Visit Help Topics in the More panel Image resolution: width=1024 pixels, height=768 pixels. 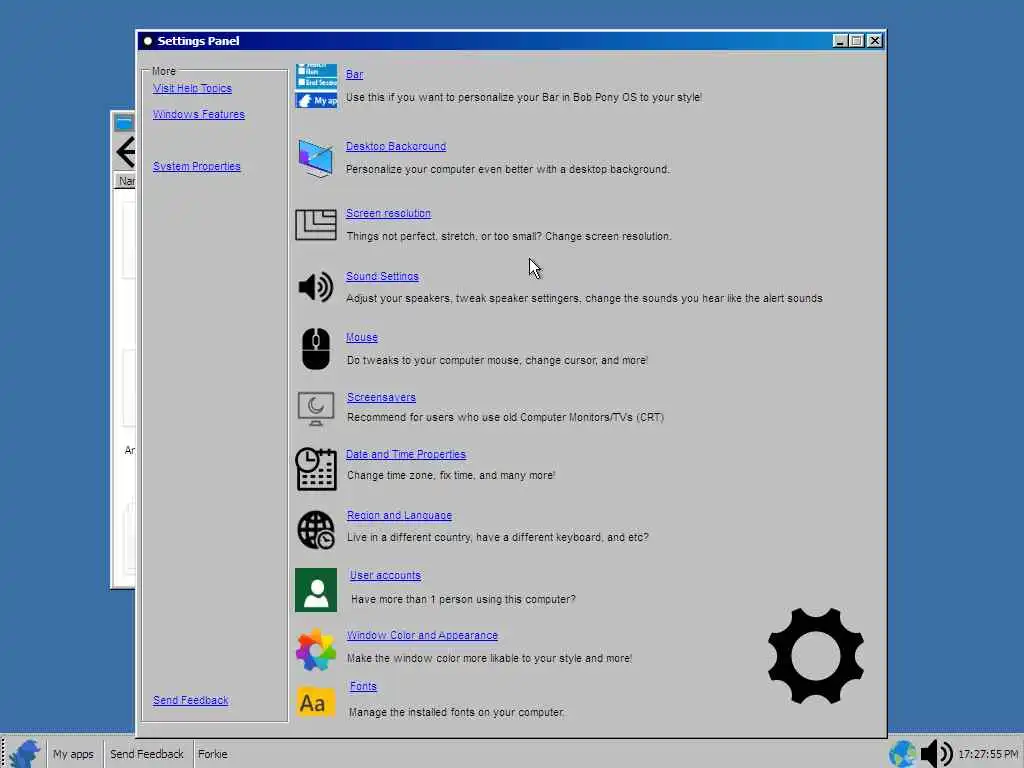pyautogui.click(x=192, y=89)
